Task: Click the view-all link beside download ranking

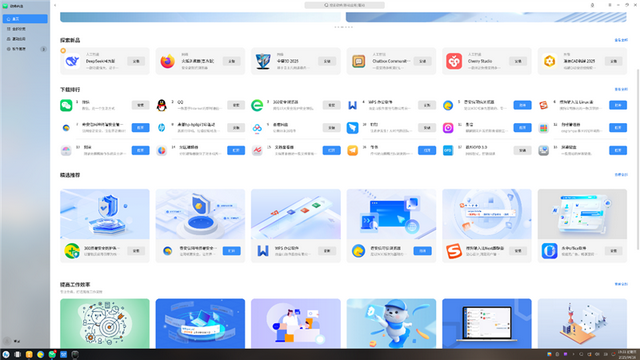Action: 621,89
